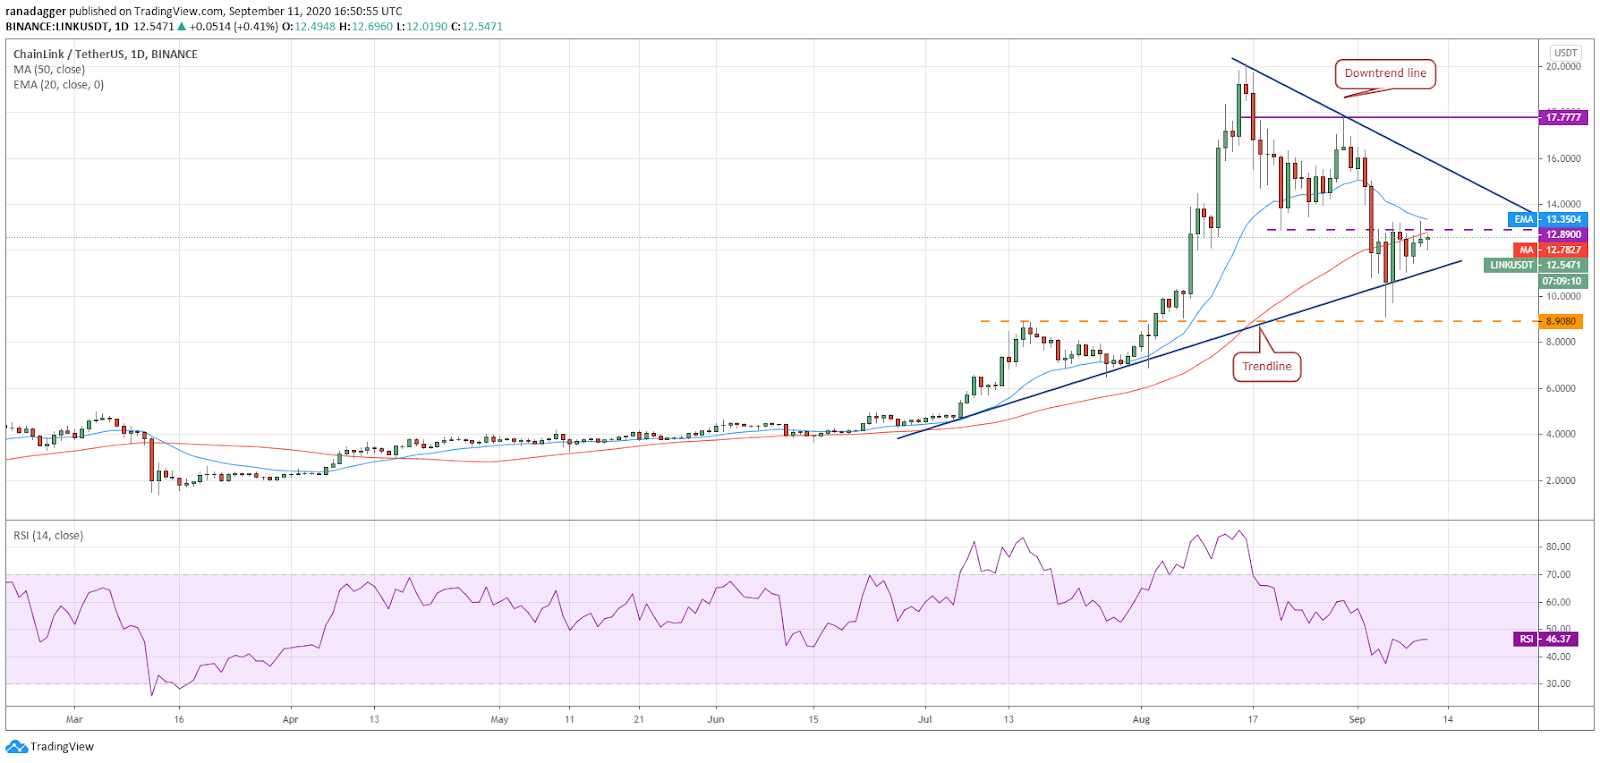The image size is (1600, 763).
Task: Click the +0.0514 (+0.41%) change text
Action: (234, 27)
